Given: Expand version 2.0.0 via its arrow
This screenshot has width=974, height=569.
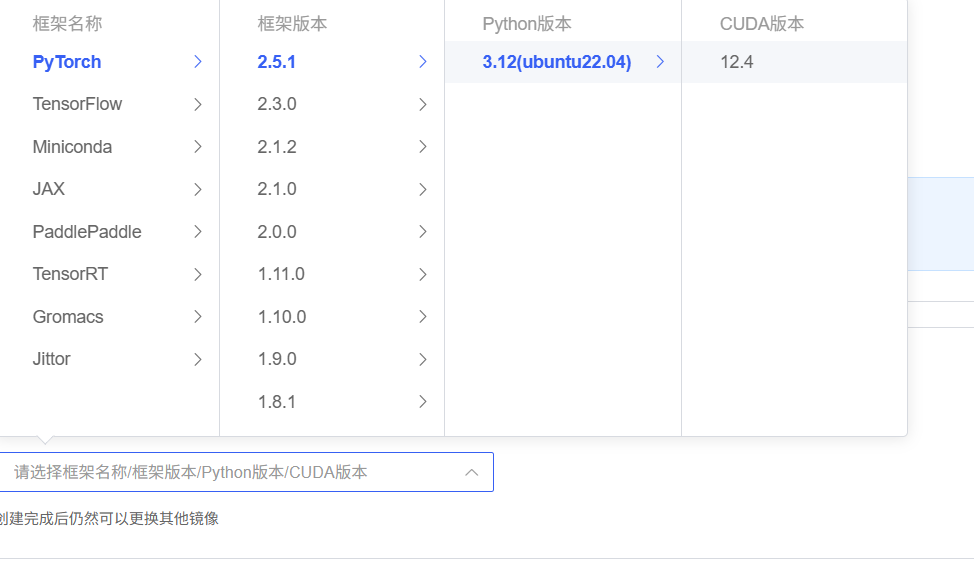Looking at the screenshot, I should [x=422, y=232].
